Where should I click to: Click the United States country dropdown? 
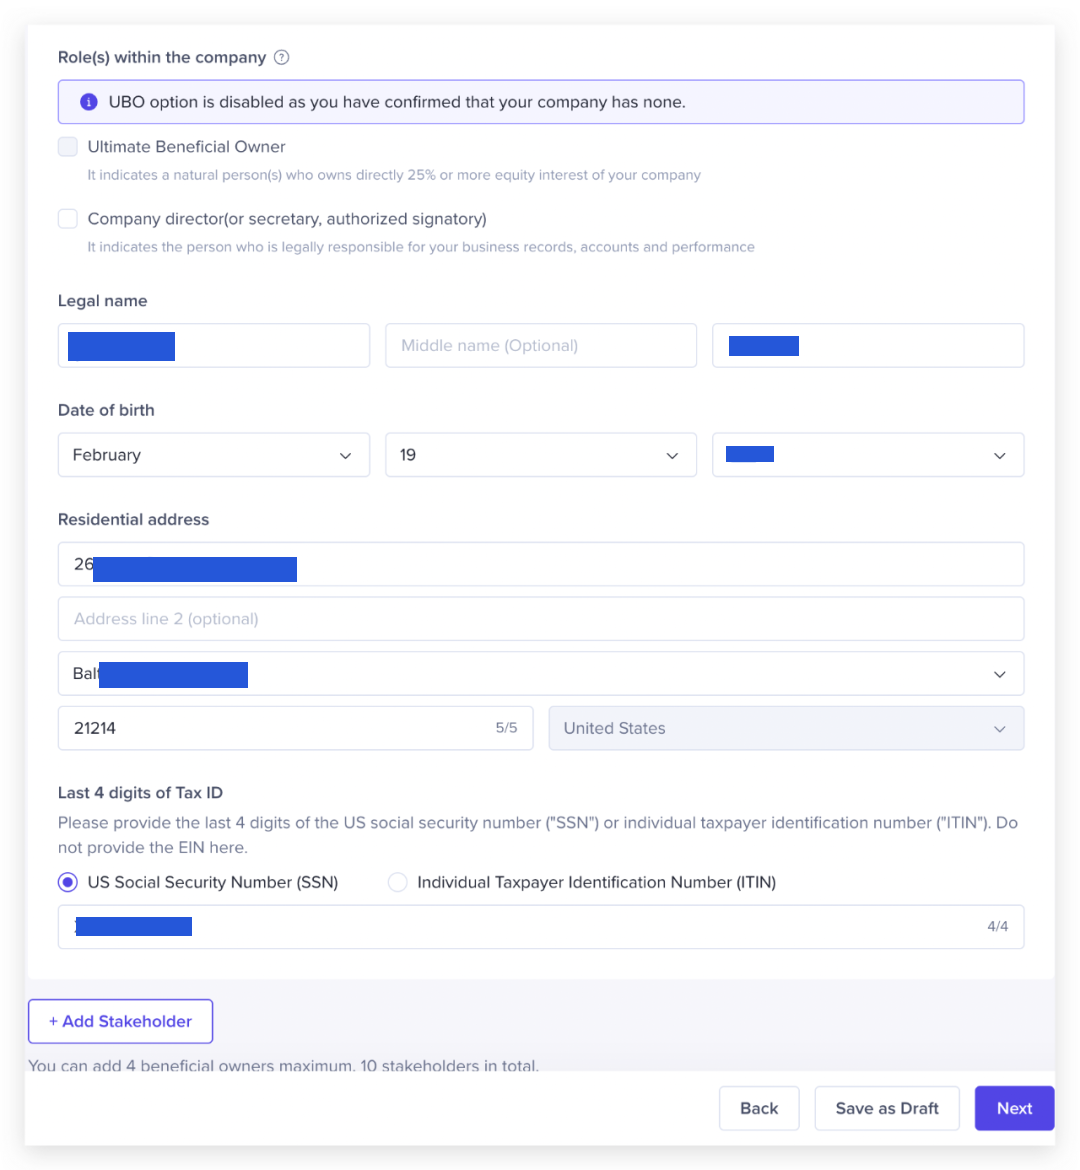(786, 728)
